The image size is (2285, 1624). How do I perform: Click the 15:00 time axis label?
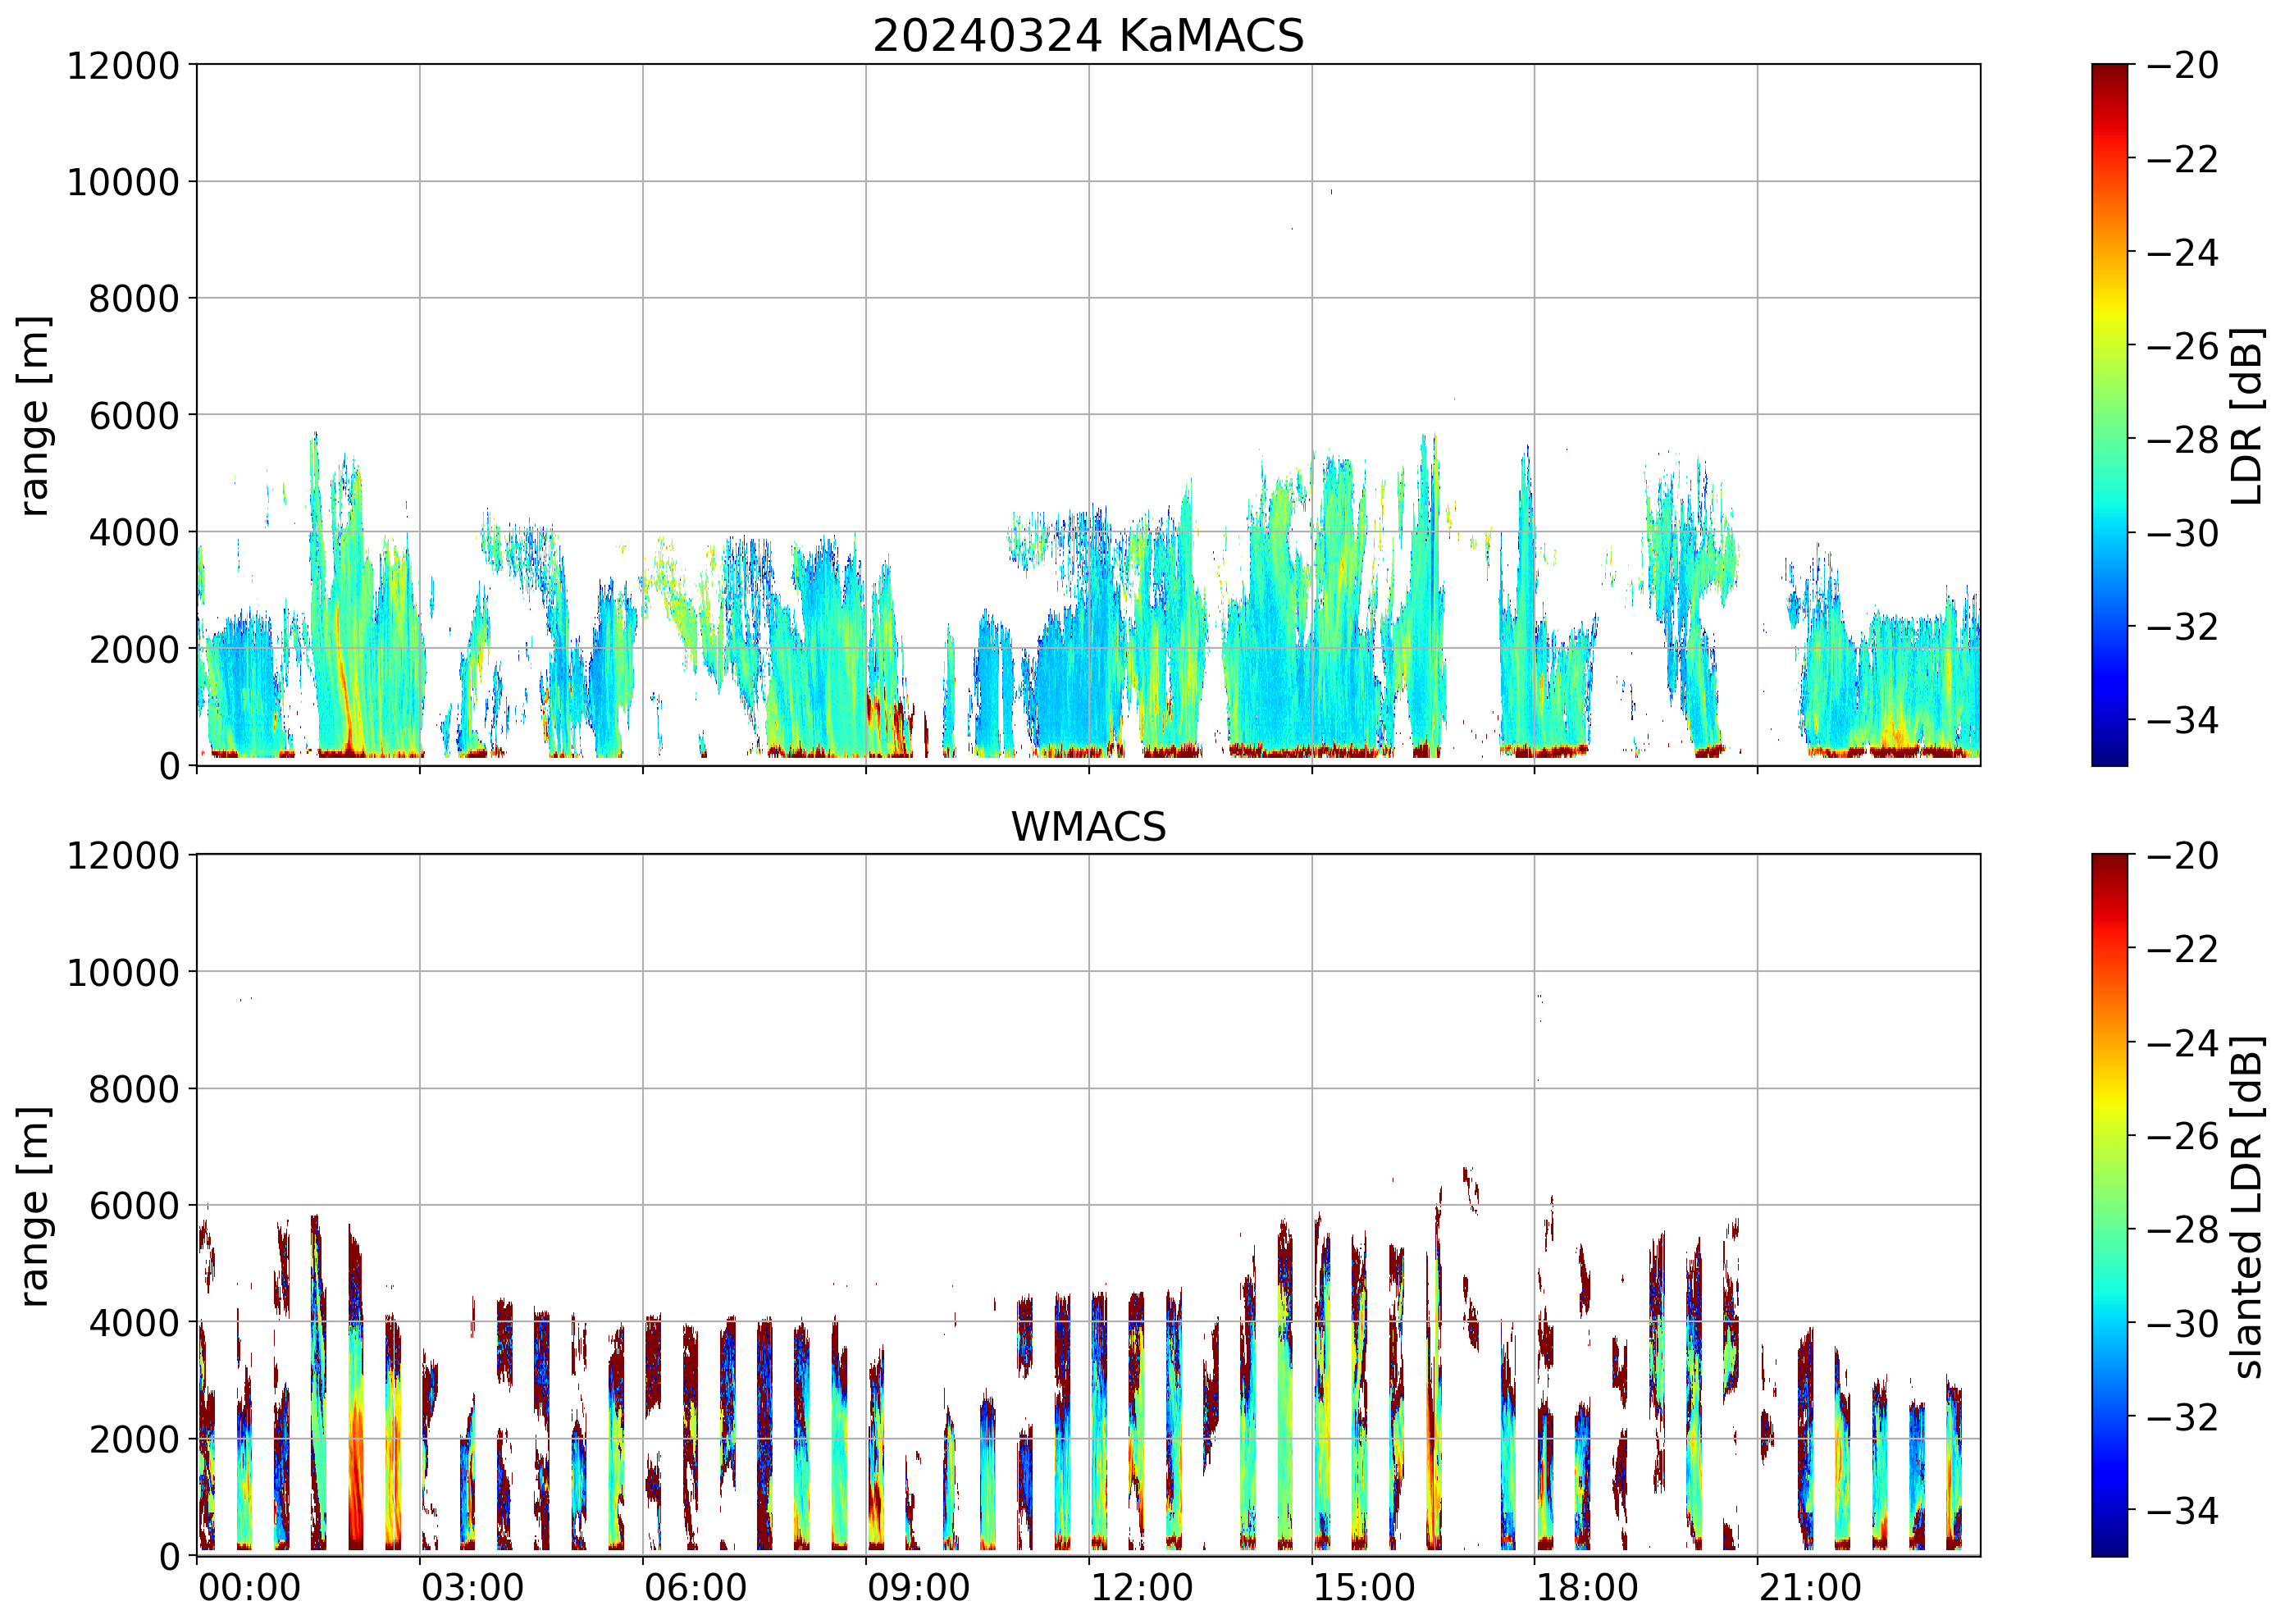(1364, 1588)
